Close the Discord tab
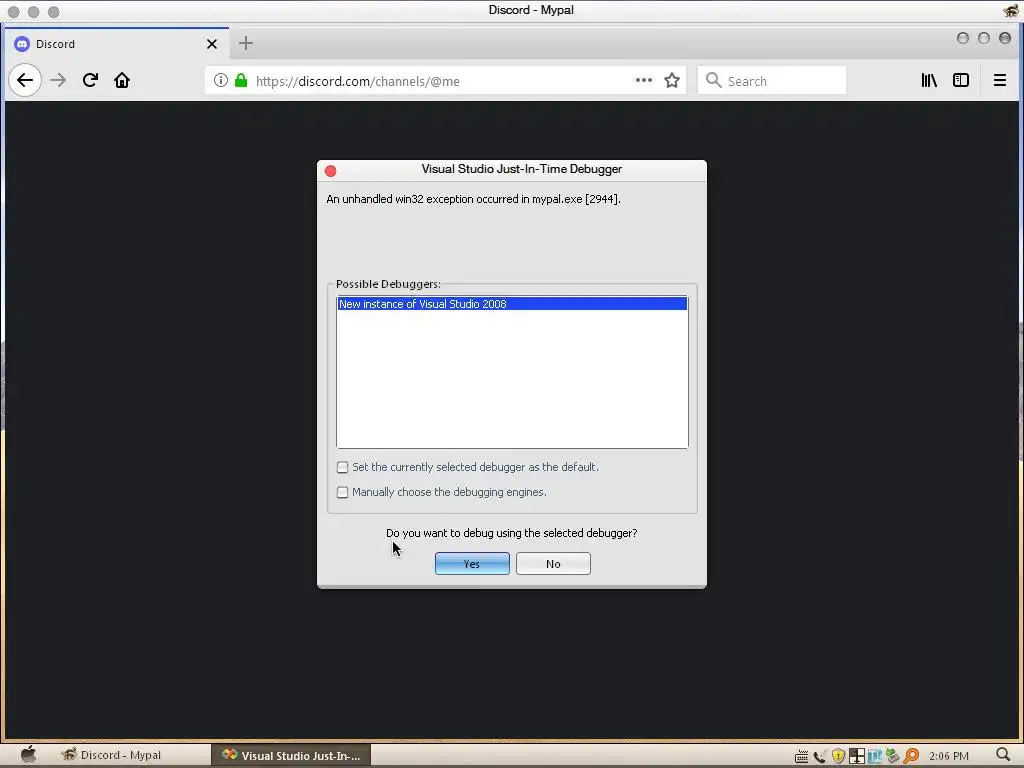This screenshot has width=1024, height=768. point(212,44)
